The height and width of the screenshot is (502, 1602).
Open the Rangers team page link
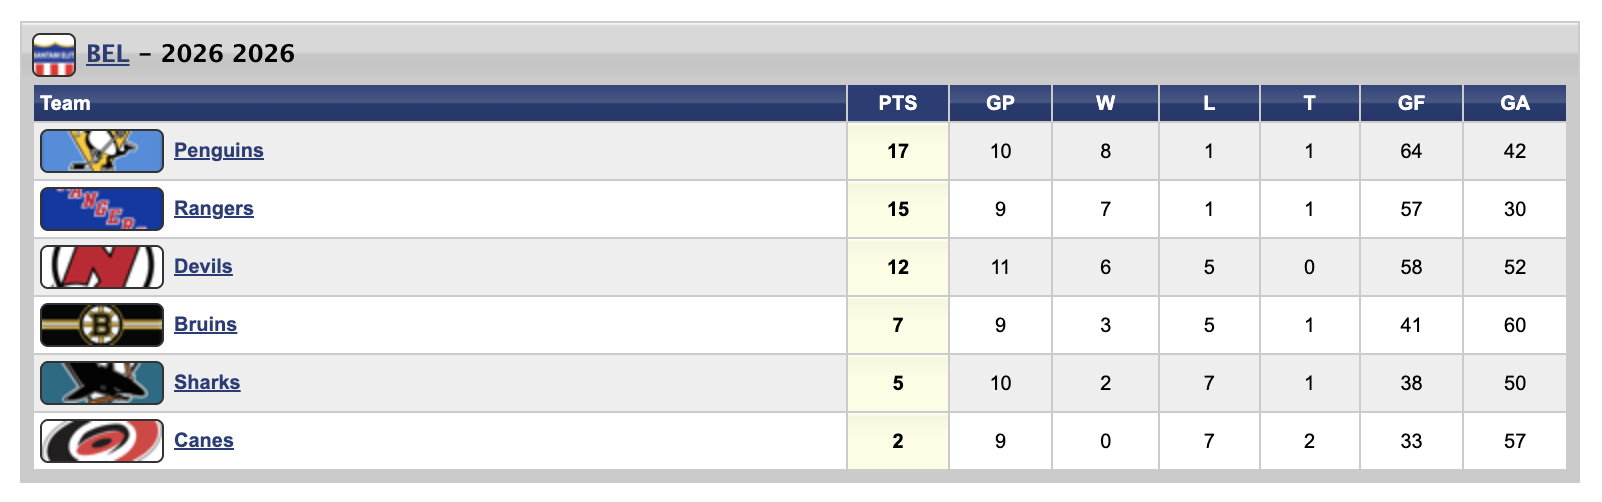pyautogui.click(x=214, y=208)
